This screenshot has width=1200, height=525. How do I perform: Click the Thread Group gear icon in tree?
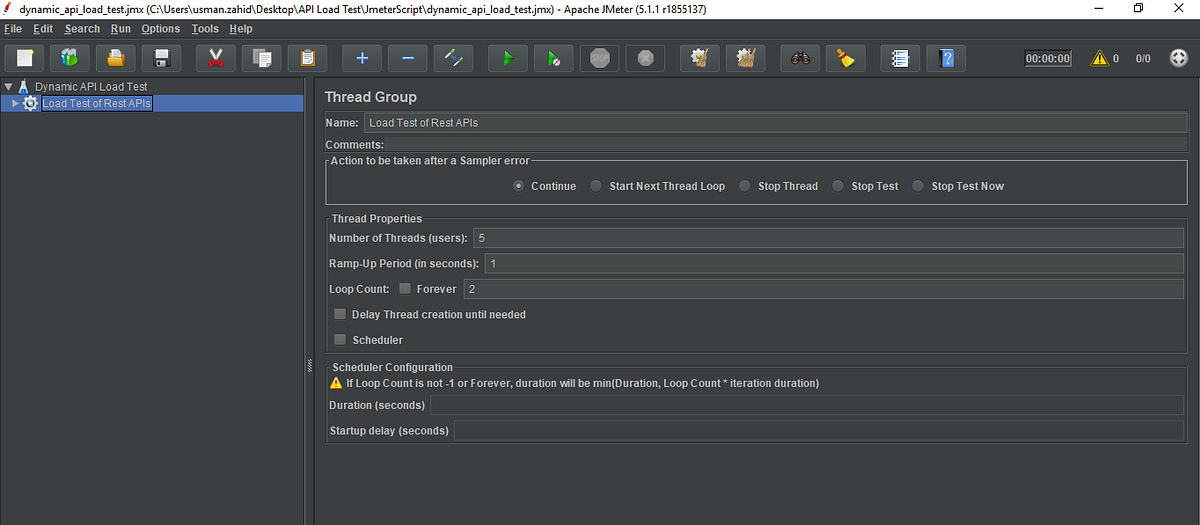coord(30,103)
